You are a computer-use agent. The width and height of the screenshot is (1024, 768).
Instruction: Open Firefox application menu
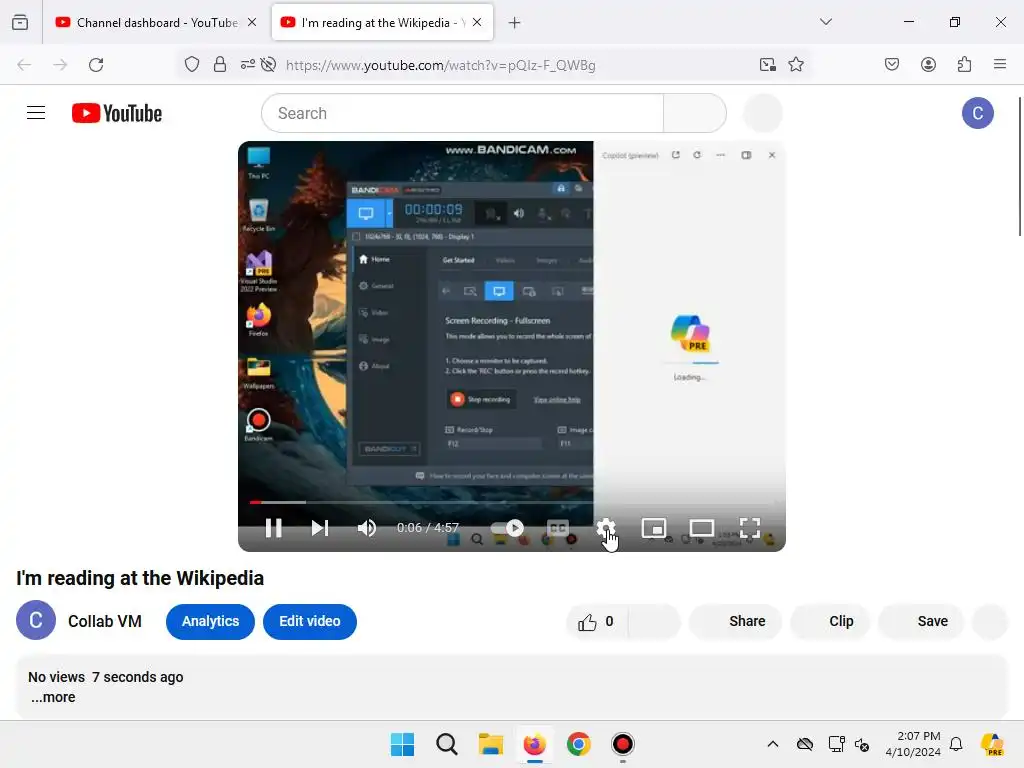point(1000,64)
